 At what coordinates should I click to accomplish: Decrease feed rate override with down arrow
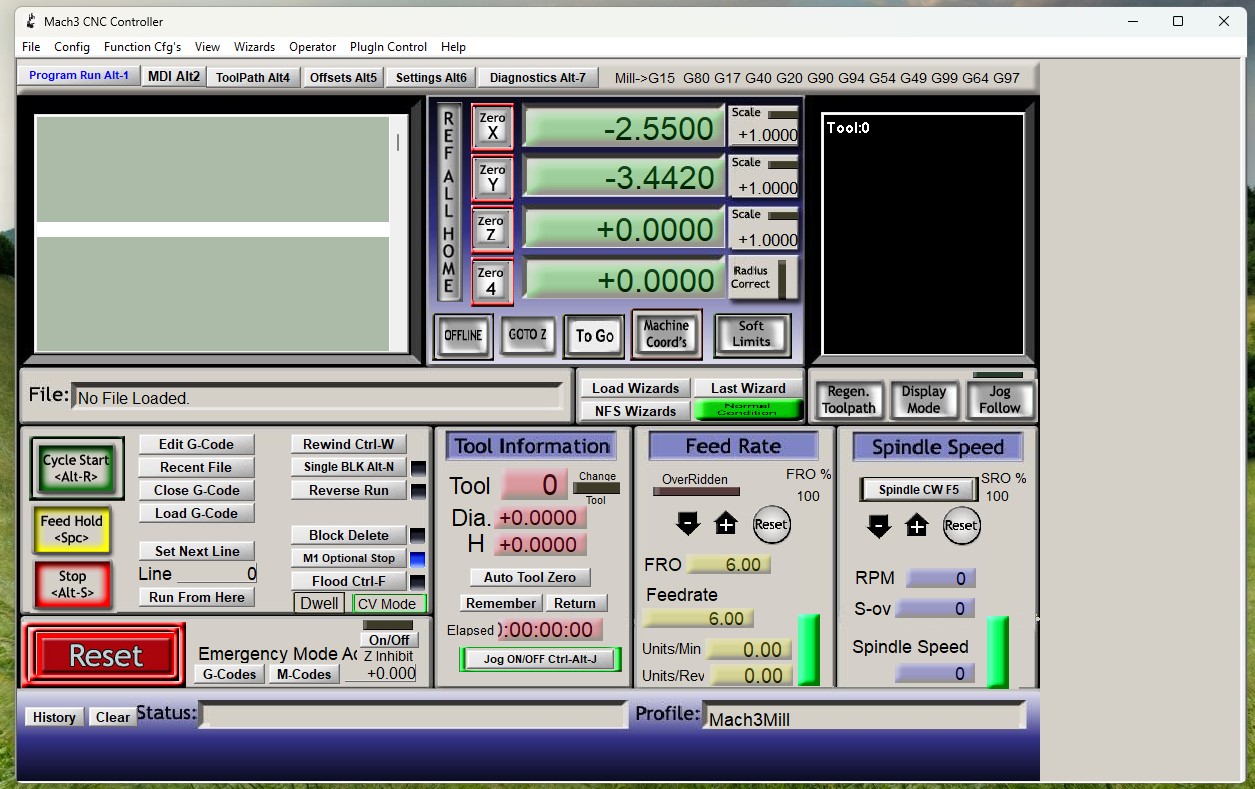tap(687, 523)
